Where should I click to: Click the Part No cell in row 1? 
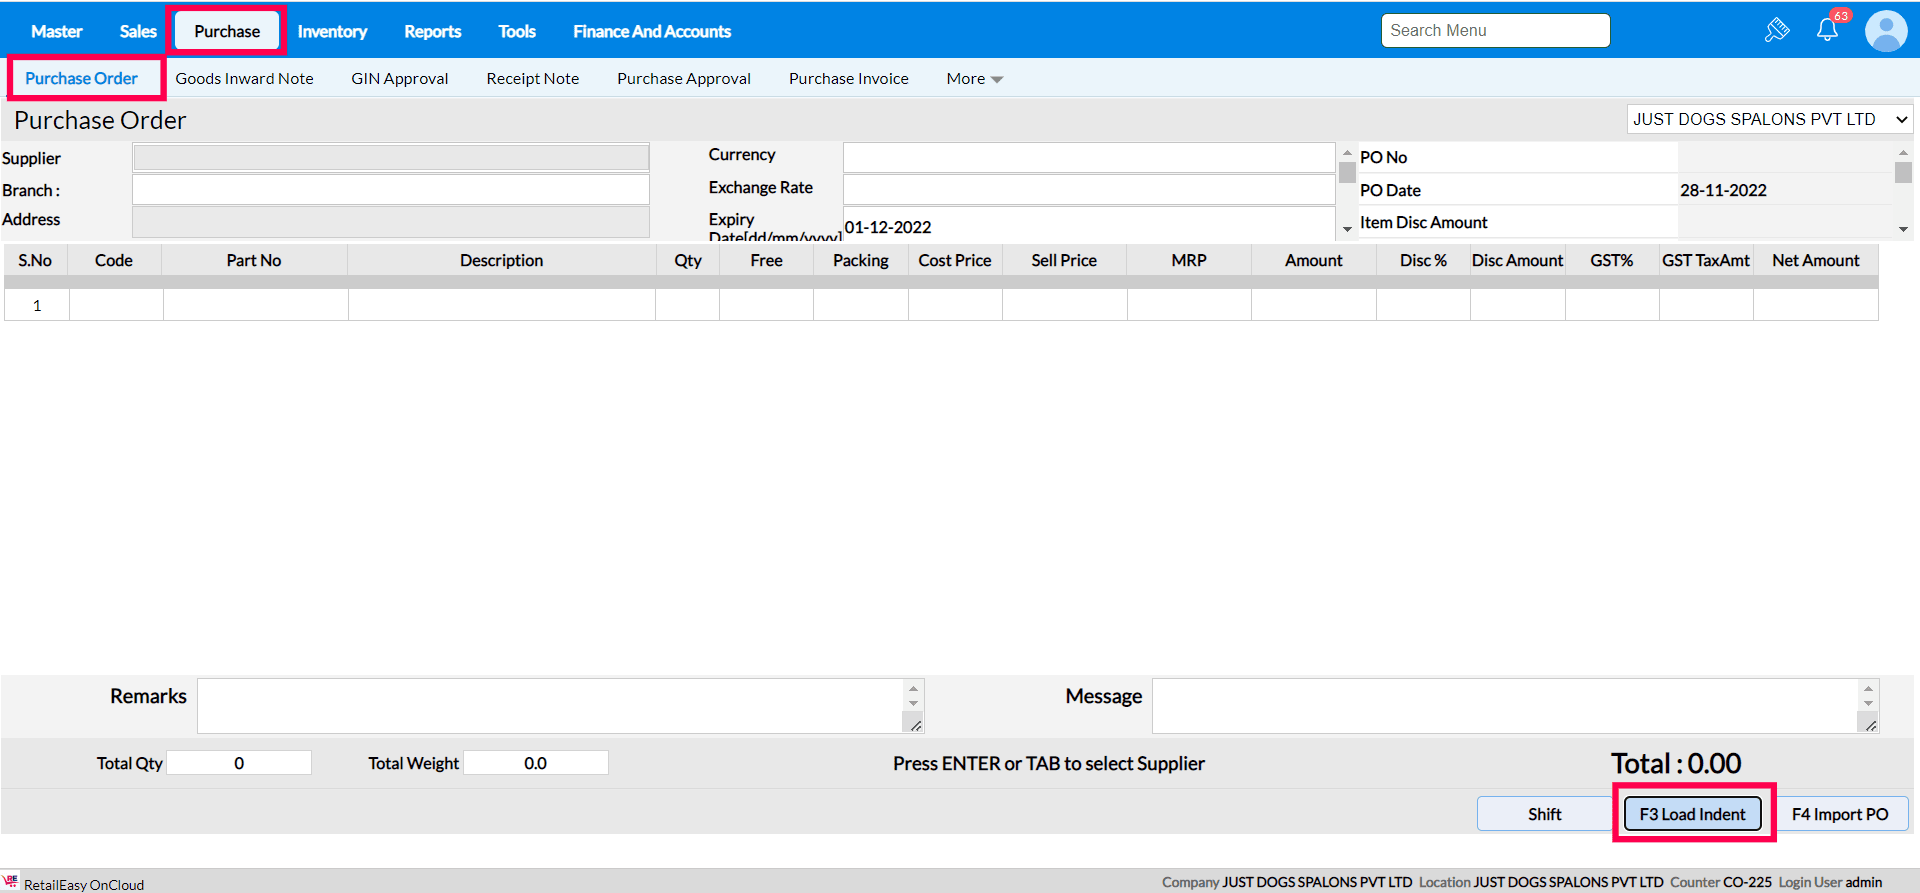pyautogui.click(x=256, y=305)
